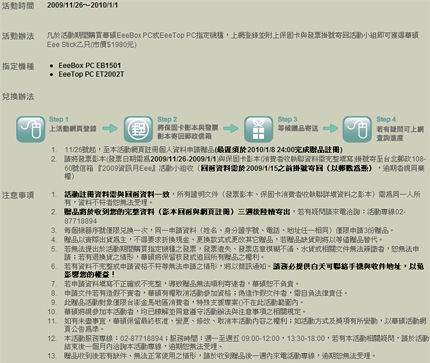Click note 13 about missing gift parts
Viewport: 430px width, 363px height.
click(220, 356)
